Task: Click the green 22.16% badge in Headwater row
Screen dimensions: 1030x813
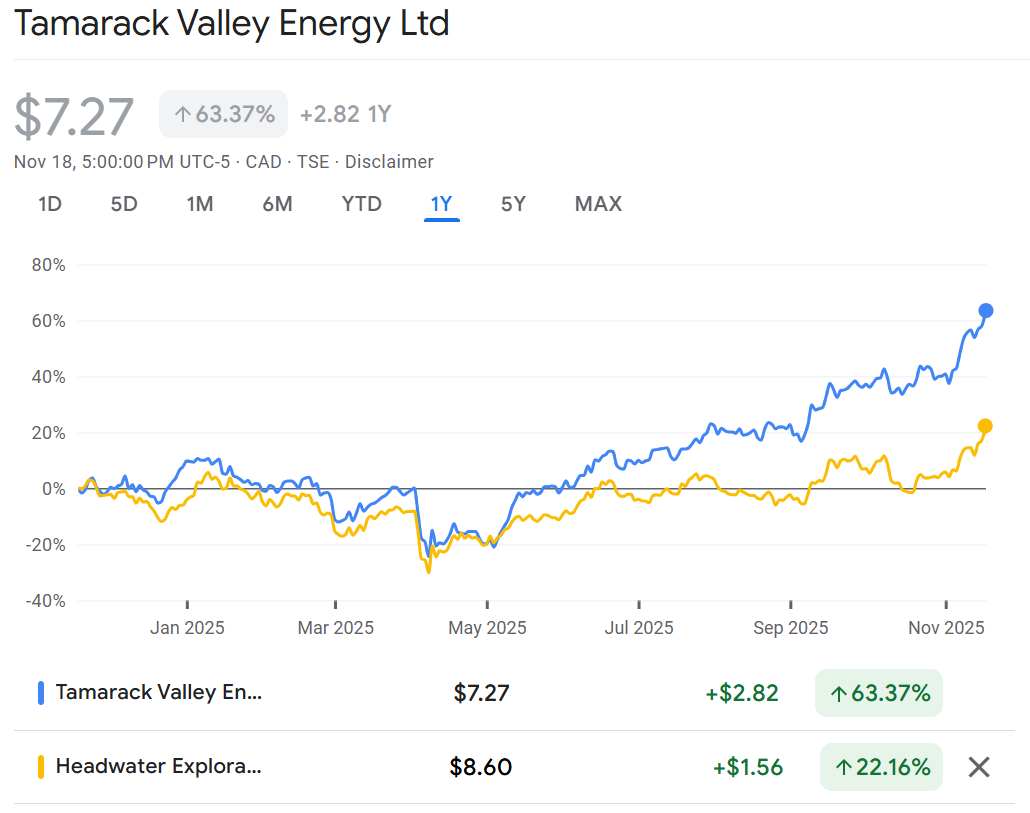Action: (x=881, y=767)
